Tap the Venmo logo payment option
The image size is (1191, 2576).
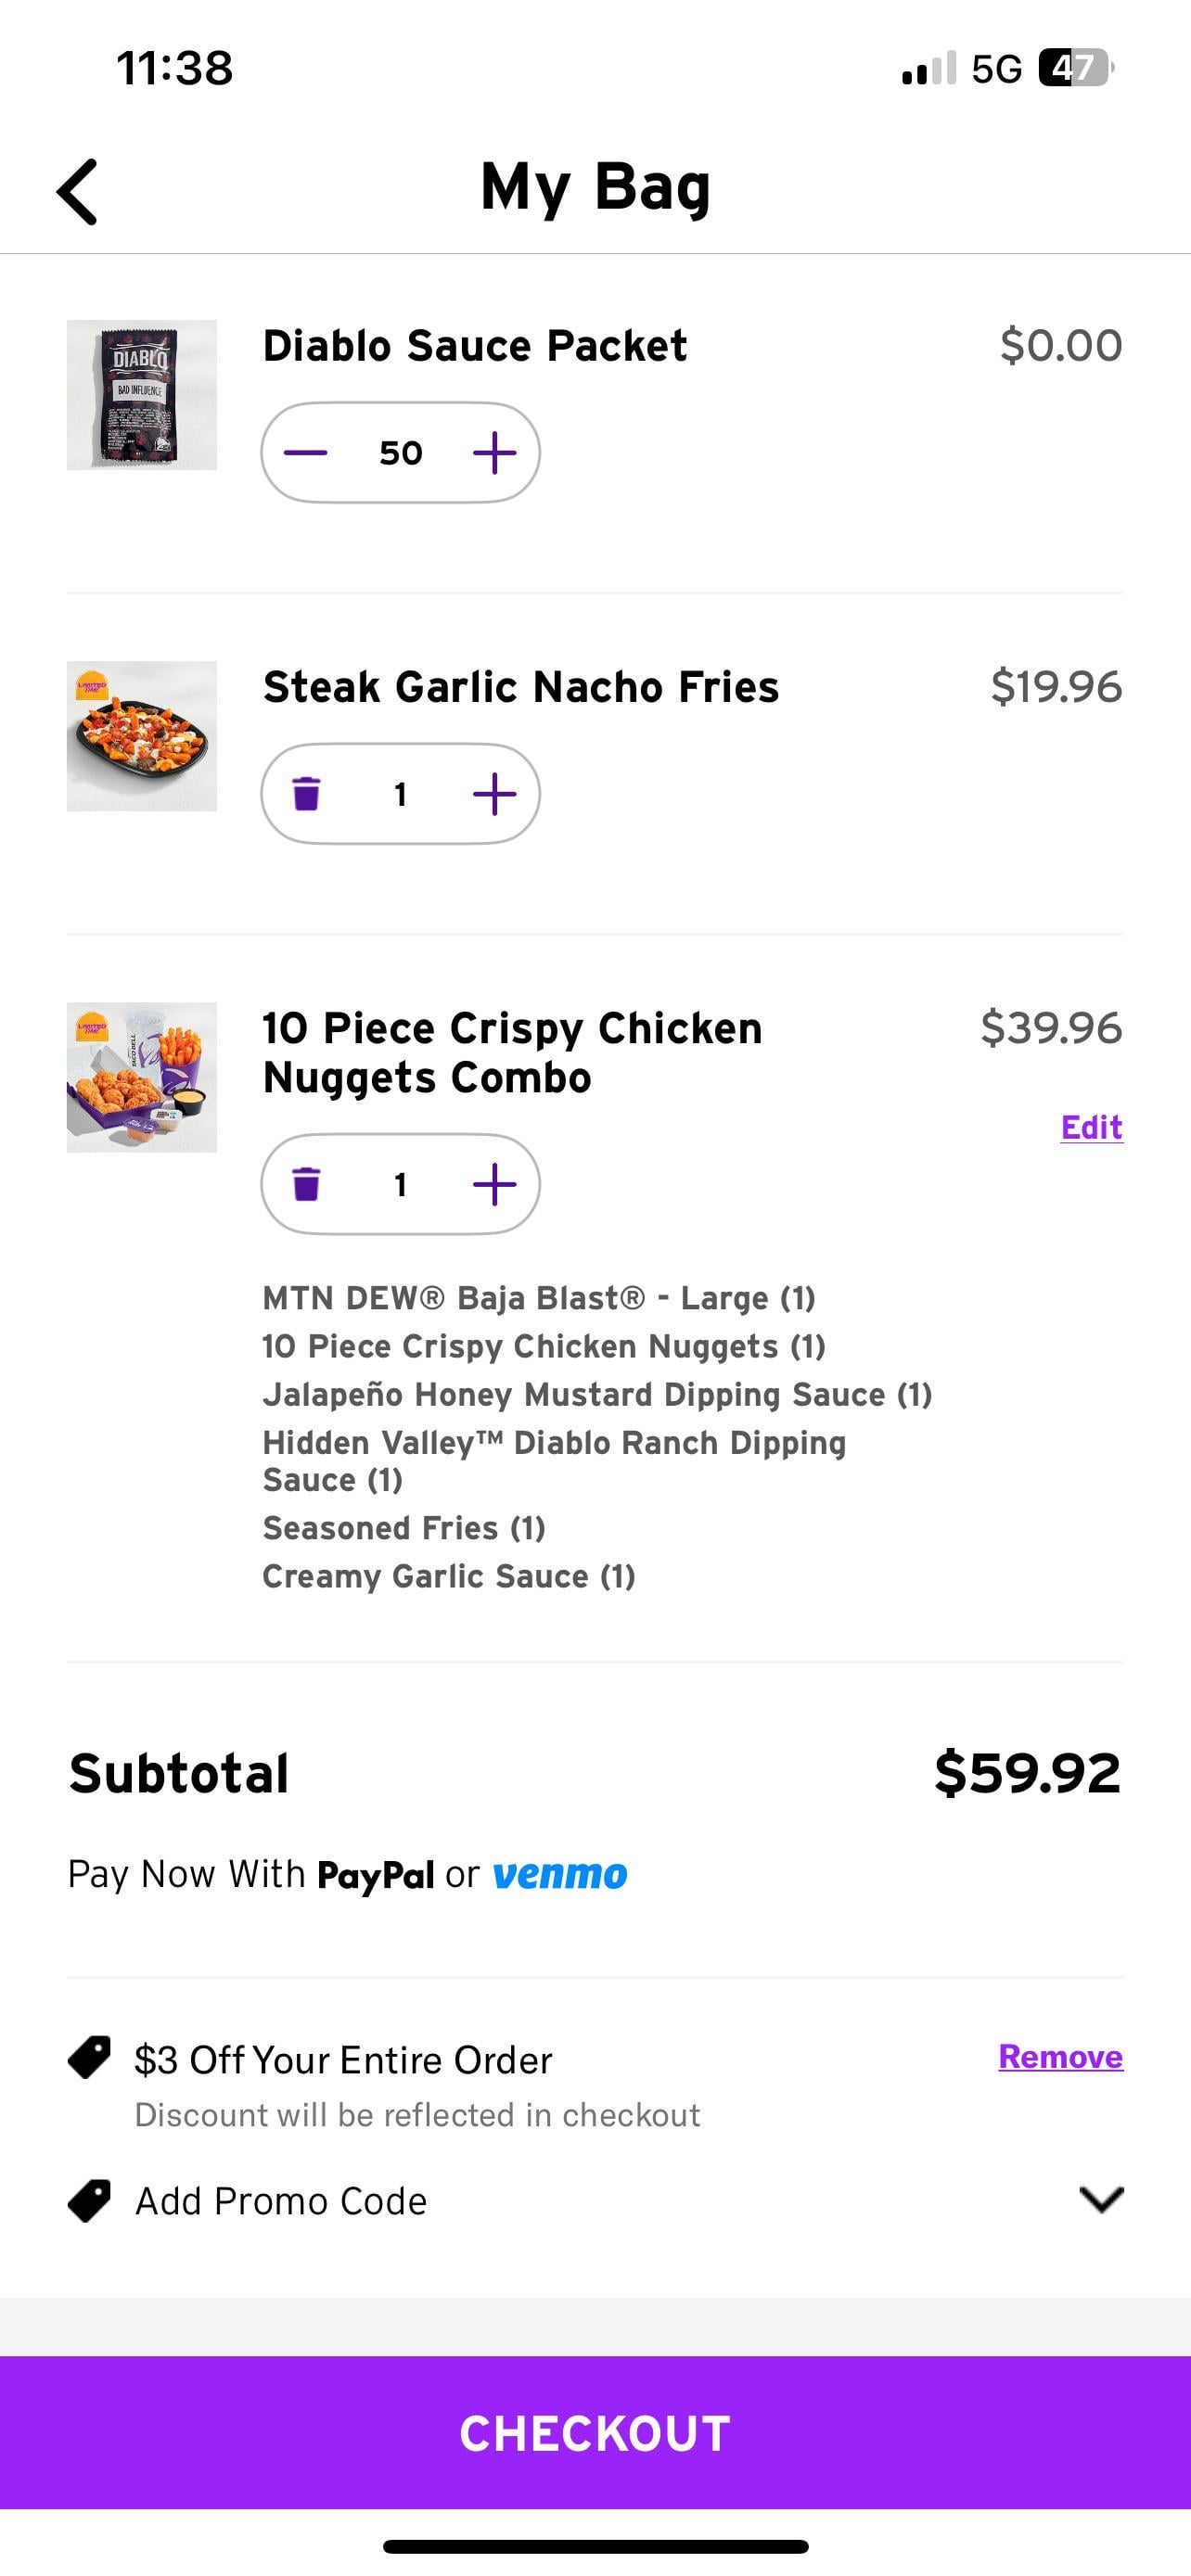560,1874
